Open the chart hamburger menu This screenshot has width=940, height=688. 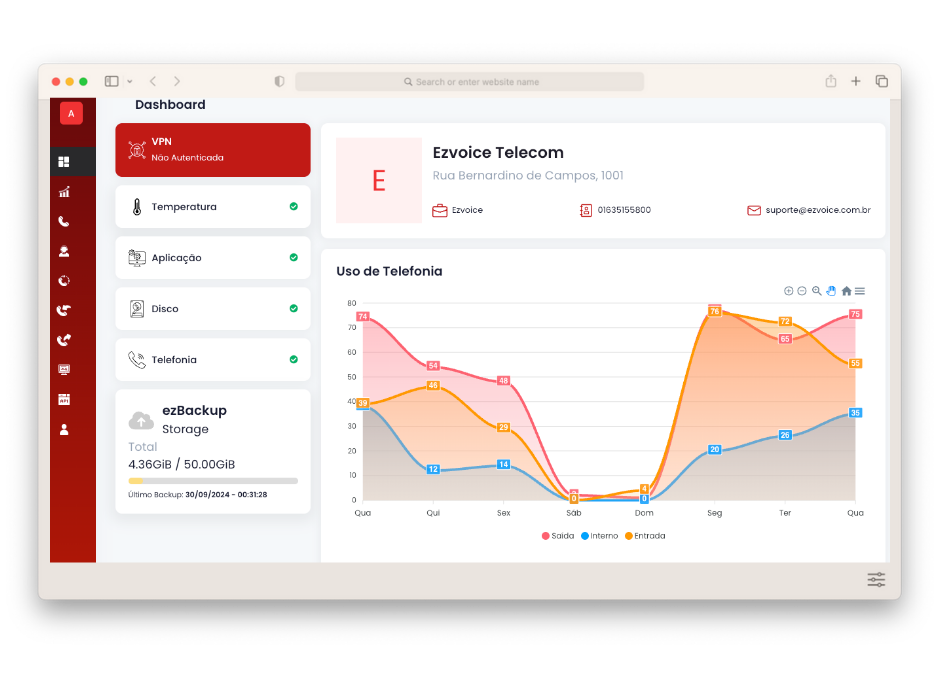[x=860, y=291]
